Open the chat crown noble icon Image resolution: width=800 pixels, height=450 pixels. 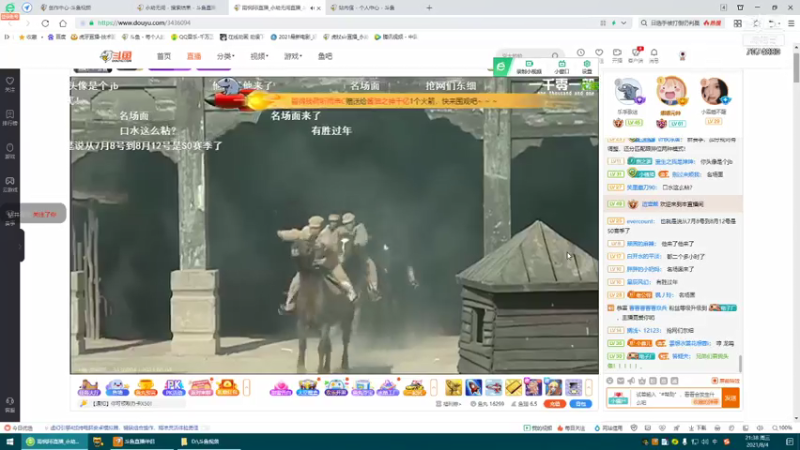642,381
